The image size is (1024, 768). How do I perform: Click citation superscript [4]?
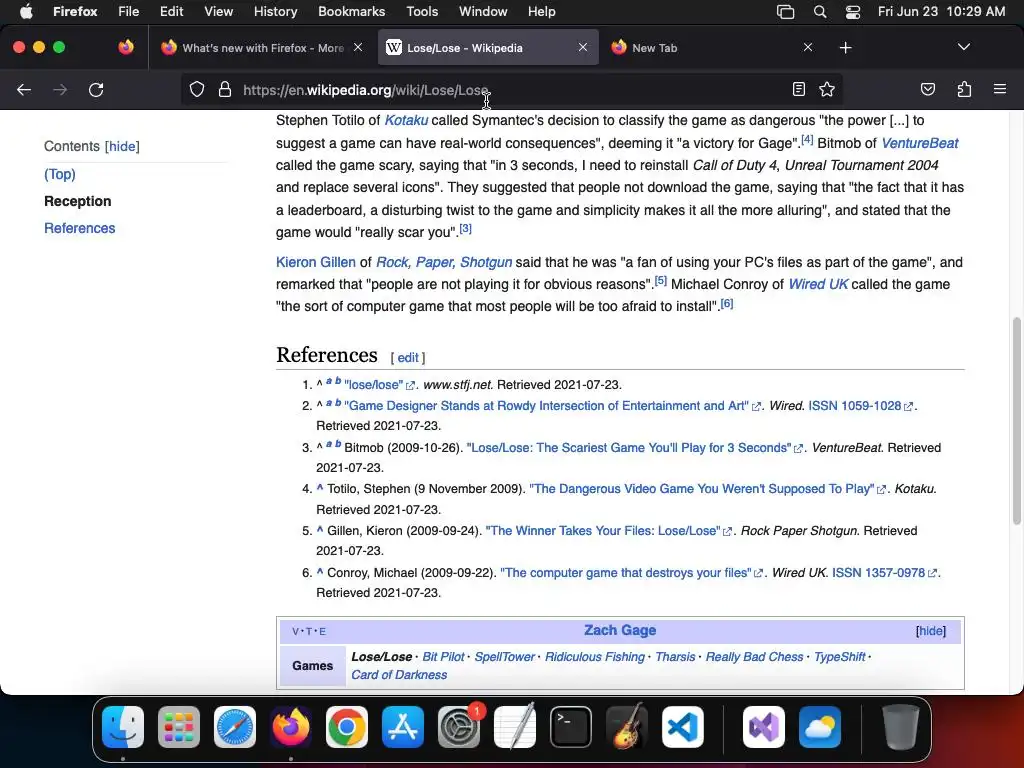pos(807,139)
